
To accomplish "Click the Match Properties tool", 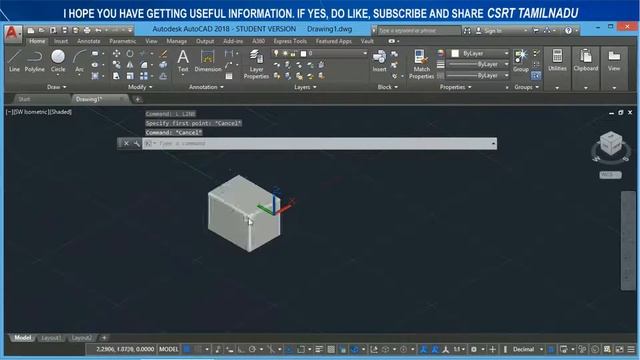I will point(421,64).
